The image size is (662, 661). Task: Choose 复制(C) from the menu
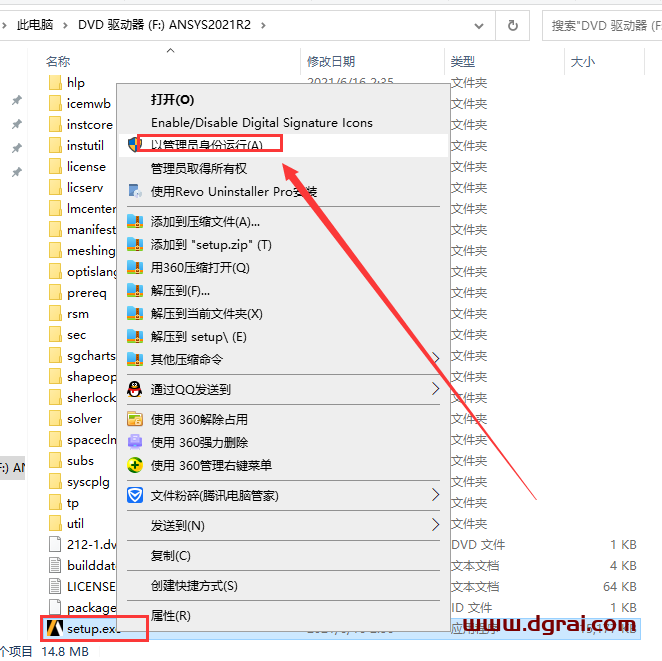tap(171, 555)
